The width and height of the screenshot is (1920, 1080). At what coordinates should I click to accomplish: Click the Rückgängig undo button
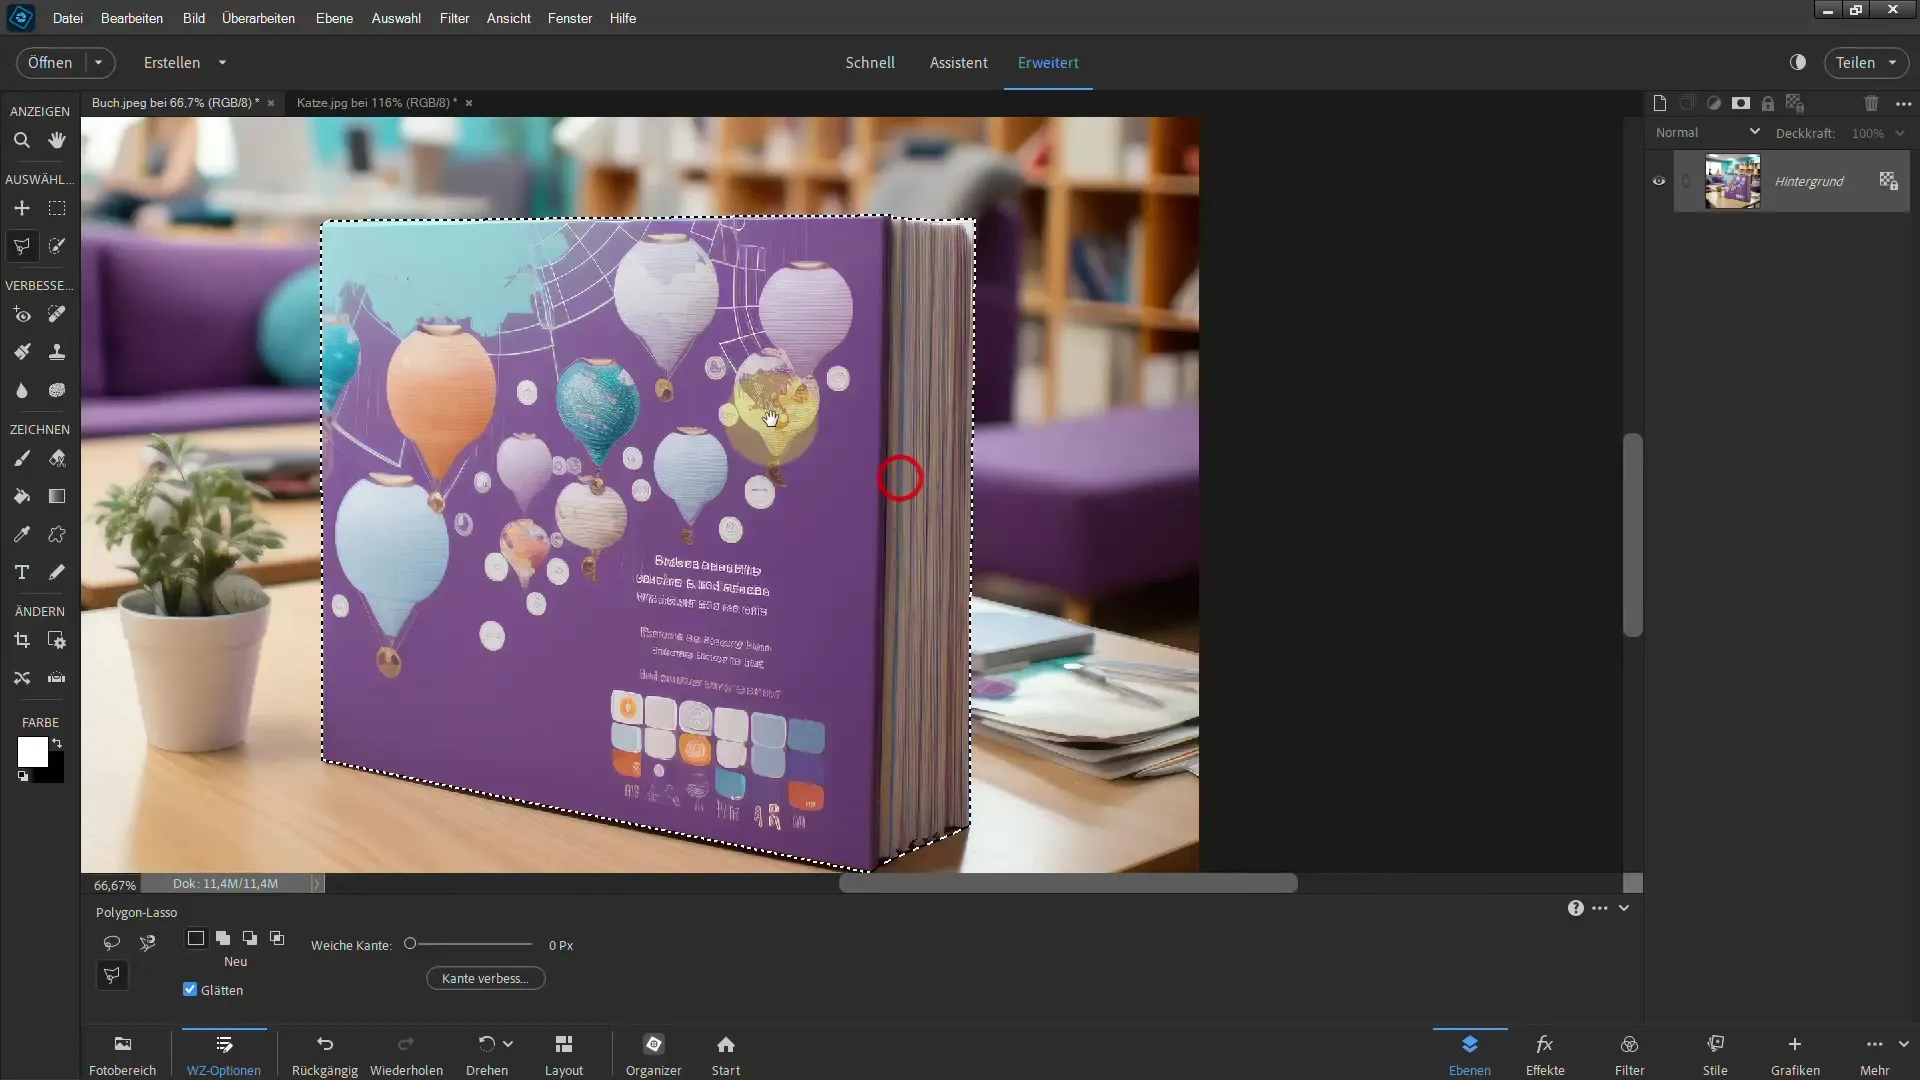[x=325, y=1055]
